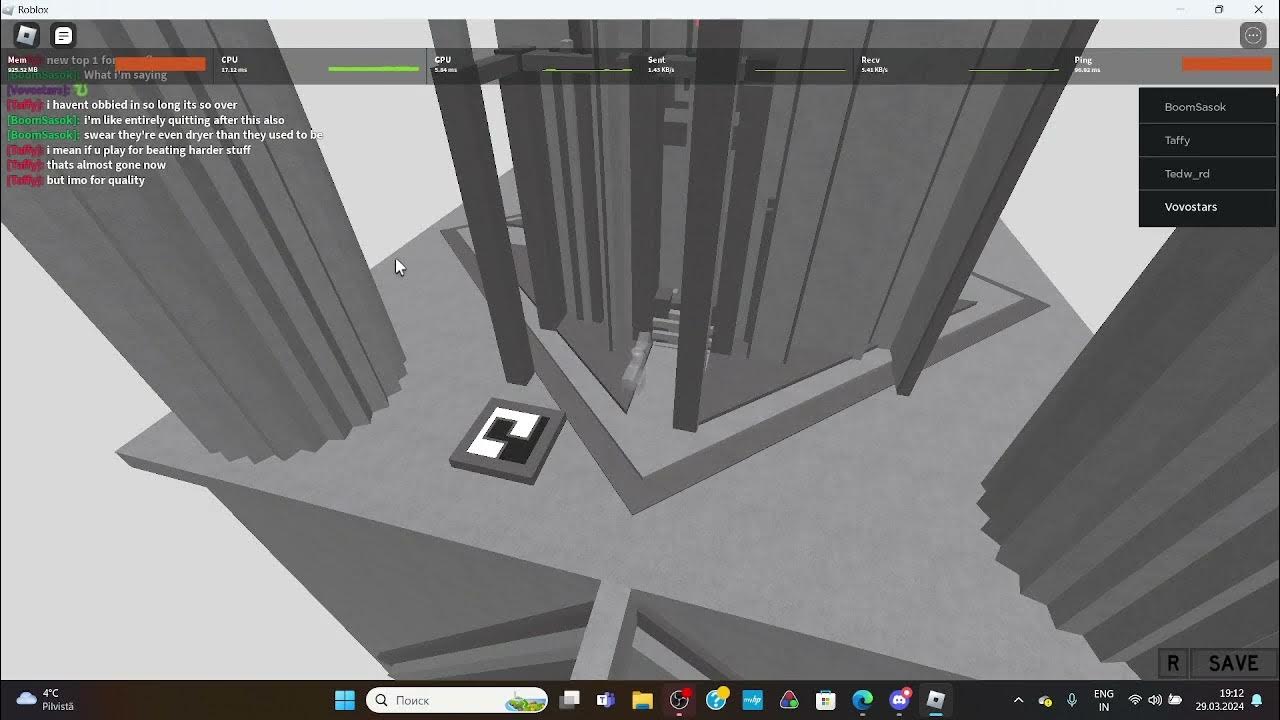Open the three-dots more options button
The image size is (1280, 720).
click(1253, 36)
